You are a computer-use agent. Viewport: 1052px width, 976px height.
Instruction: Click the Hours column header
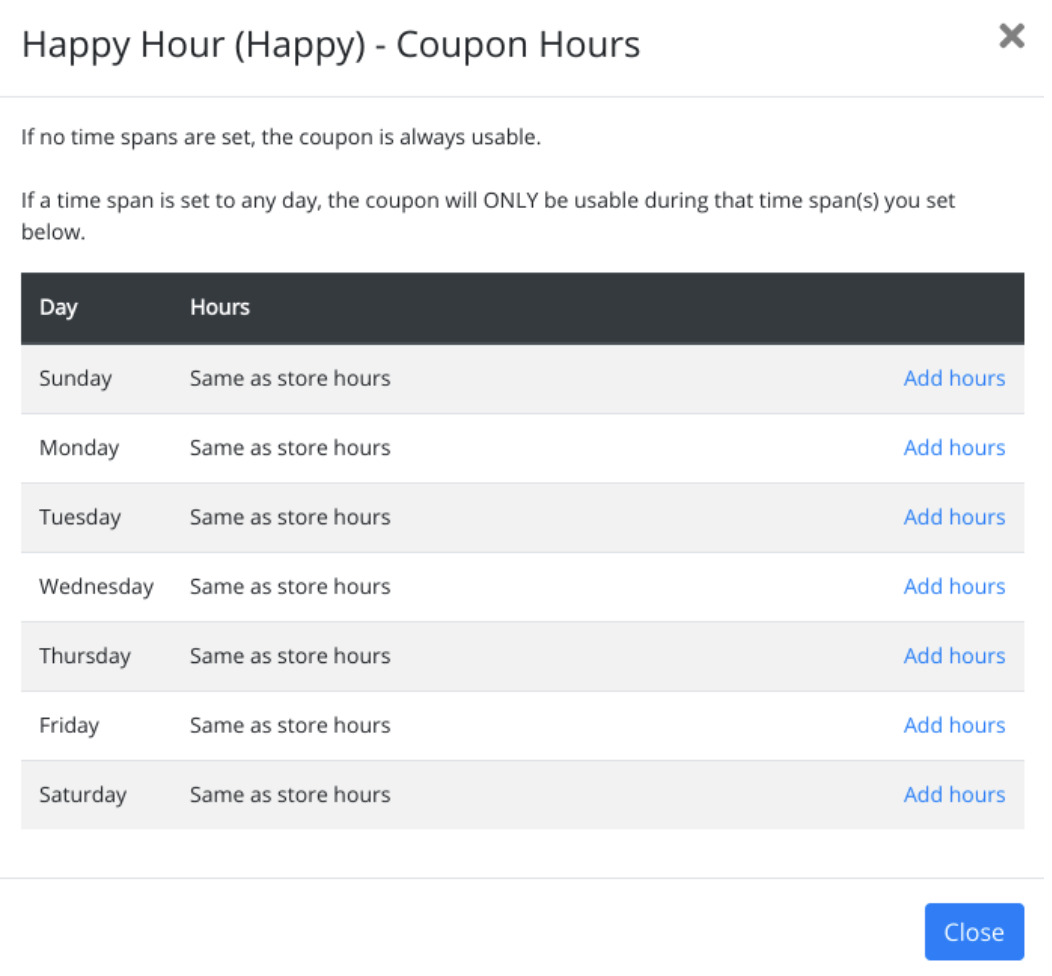[x=219, y=307]
